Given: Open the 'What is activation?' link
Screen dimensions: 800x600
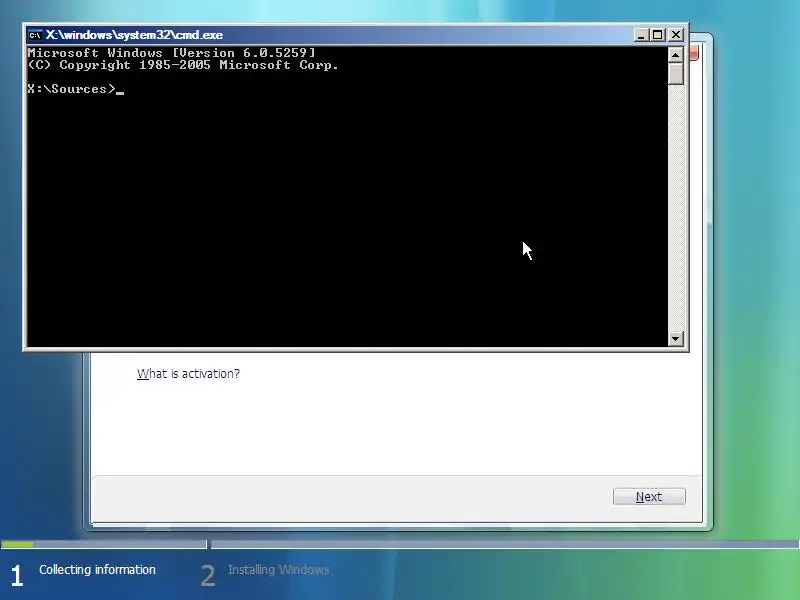Looking at the screenshot, I should pos(188,373).
